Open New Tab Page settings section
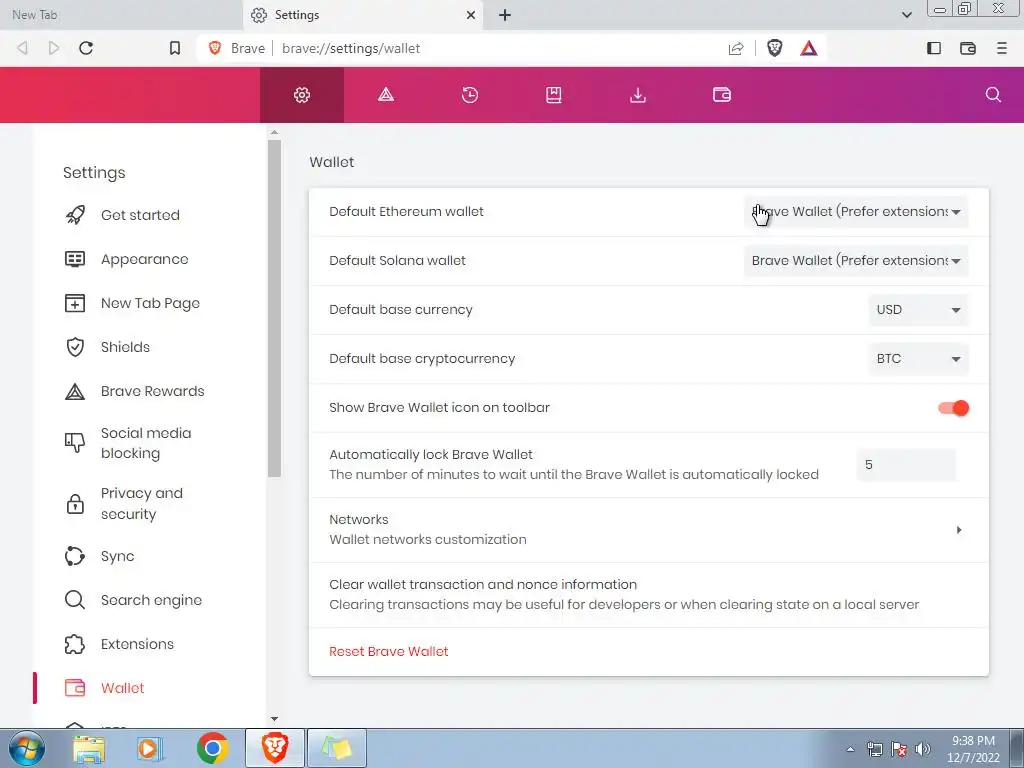 150,303
